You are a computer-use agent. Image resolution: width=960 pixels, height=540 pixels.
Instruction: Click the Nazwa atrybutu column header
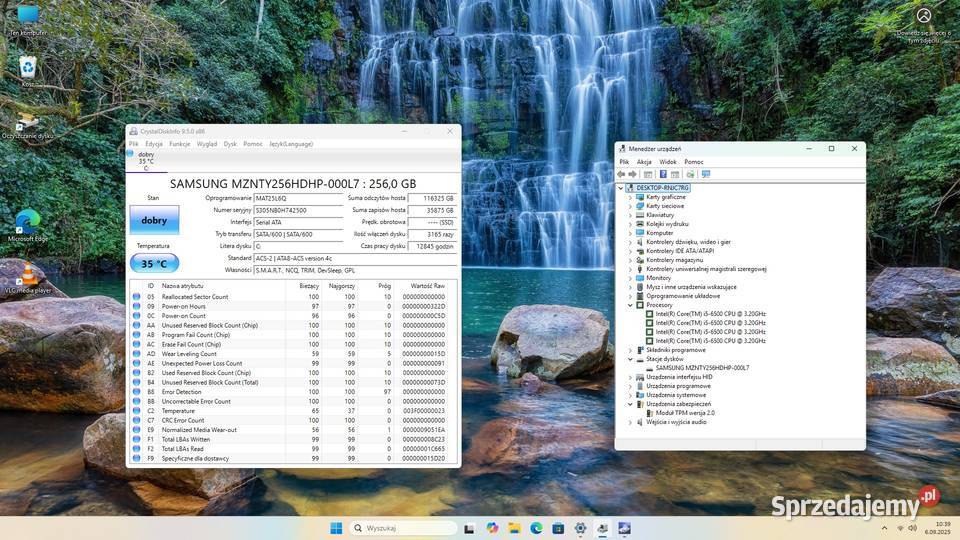tap(182, 286)
